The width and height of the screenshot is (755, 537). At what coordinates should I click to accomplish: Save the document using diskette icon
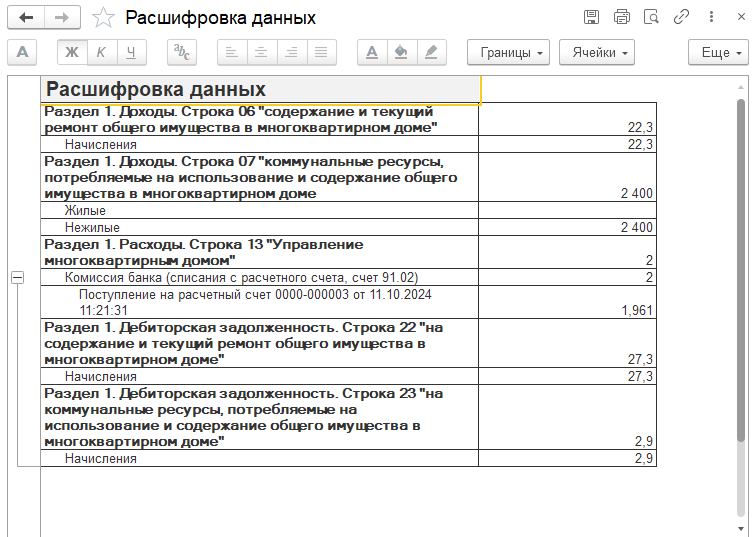point(591,17)
